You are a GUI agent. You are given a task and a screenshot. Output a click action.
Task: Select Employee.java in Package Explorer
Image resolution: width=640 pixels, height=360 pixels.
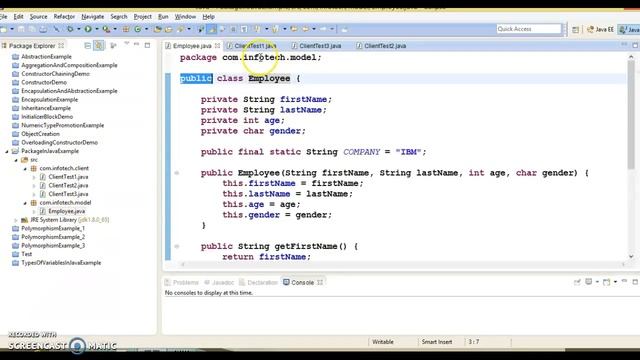click(67, 211)
